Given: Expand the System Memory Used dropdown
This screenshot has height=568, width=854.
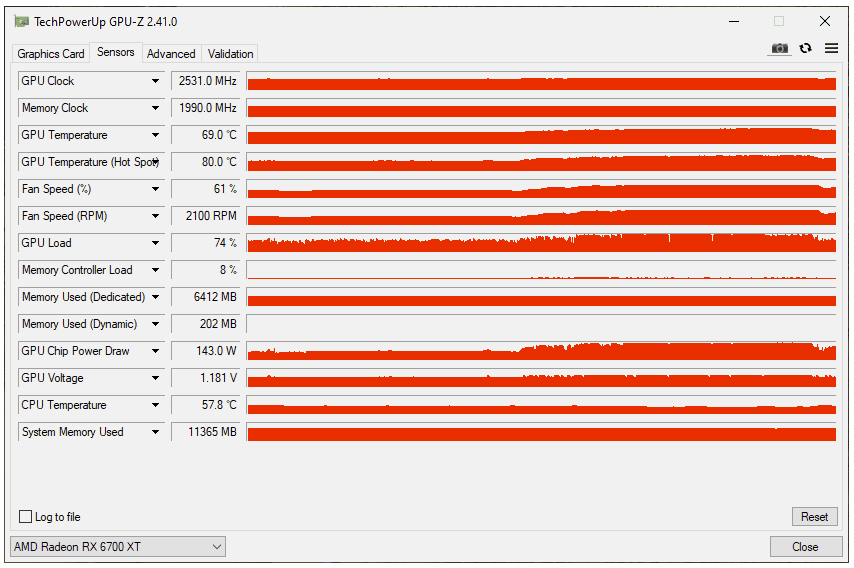Looking at the screenshot, I should point(155,432).
